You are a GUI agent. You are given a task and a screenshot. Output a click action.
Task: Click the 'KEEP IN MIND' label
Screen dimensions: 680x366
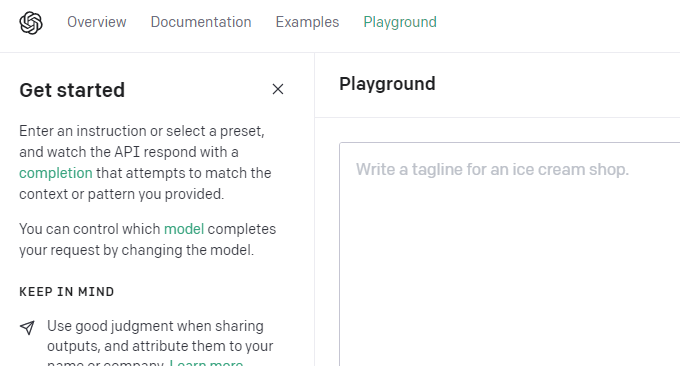tap(67, 292)
